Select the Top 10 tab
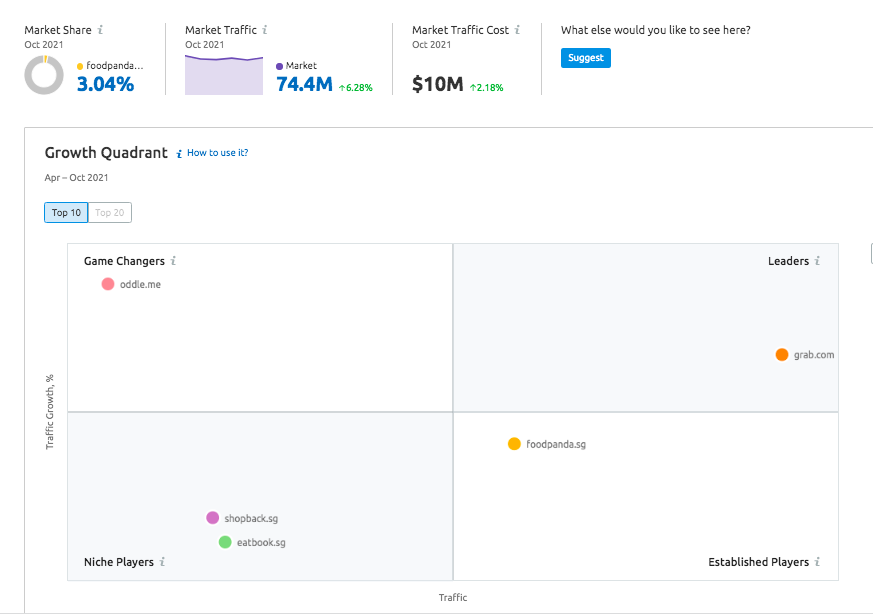 point(66,213)
